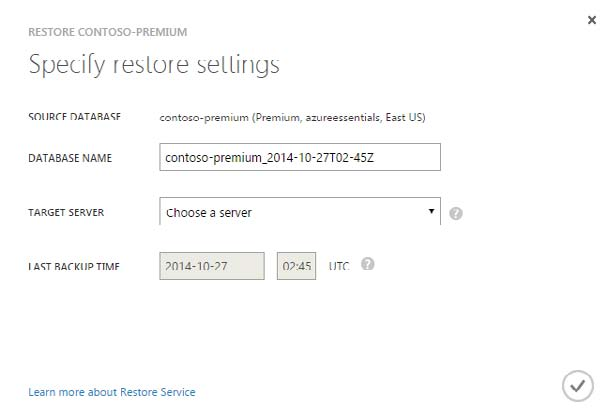Viewport: 608px width, 420px height.
Task: Select the 02:45 backup time field
Action: (297, 266)
